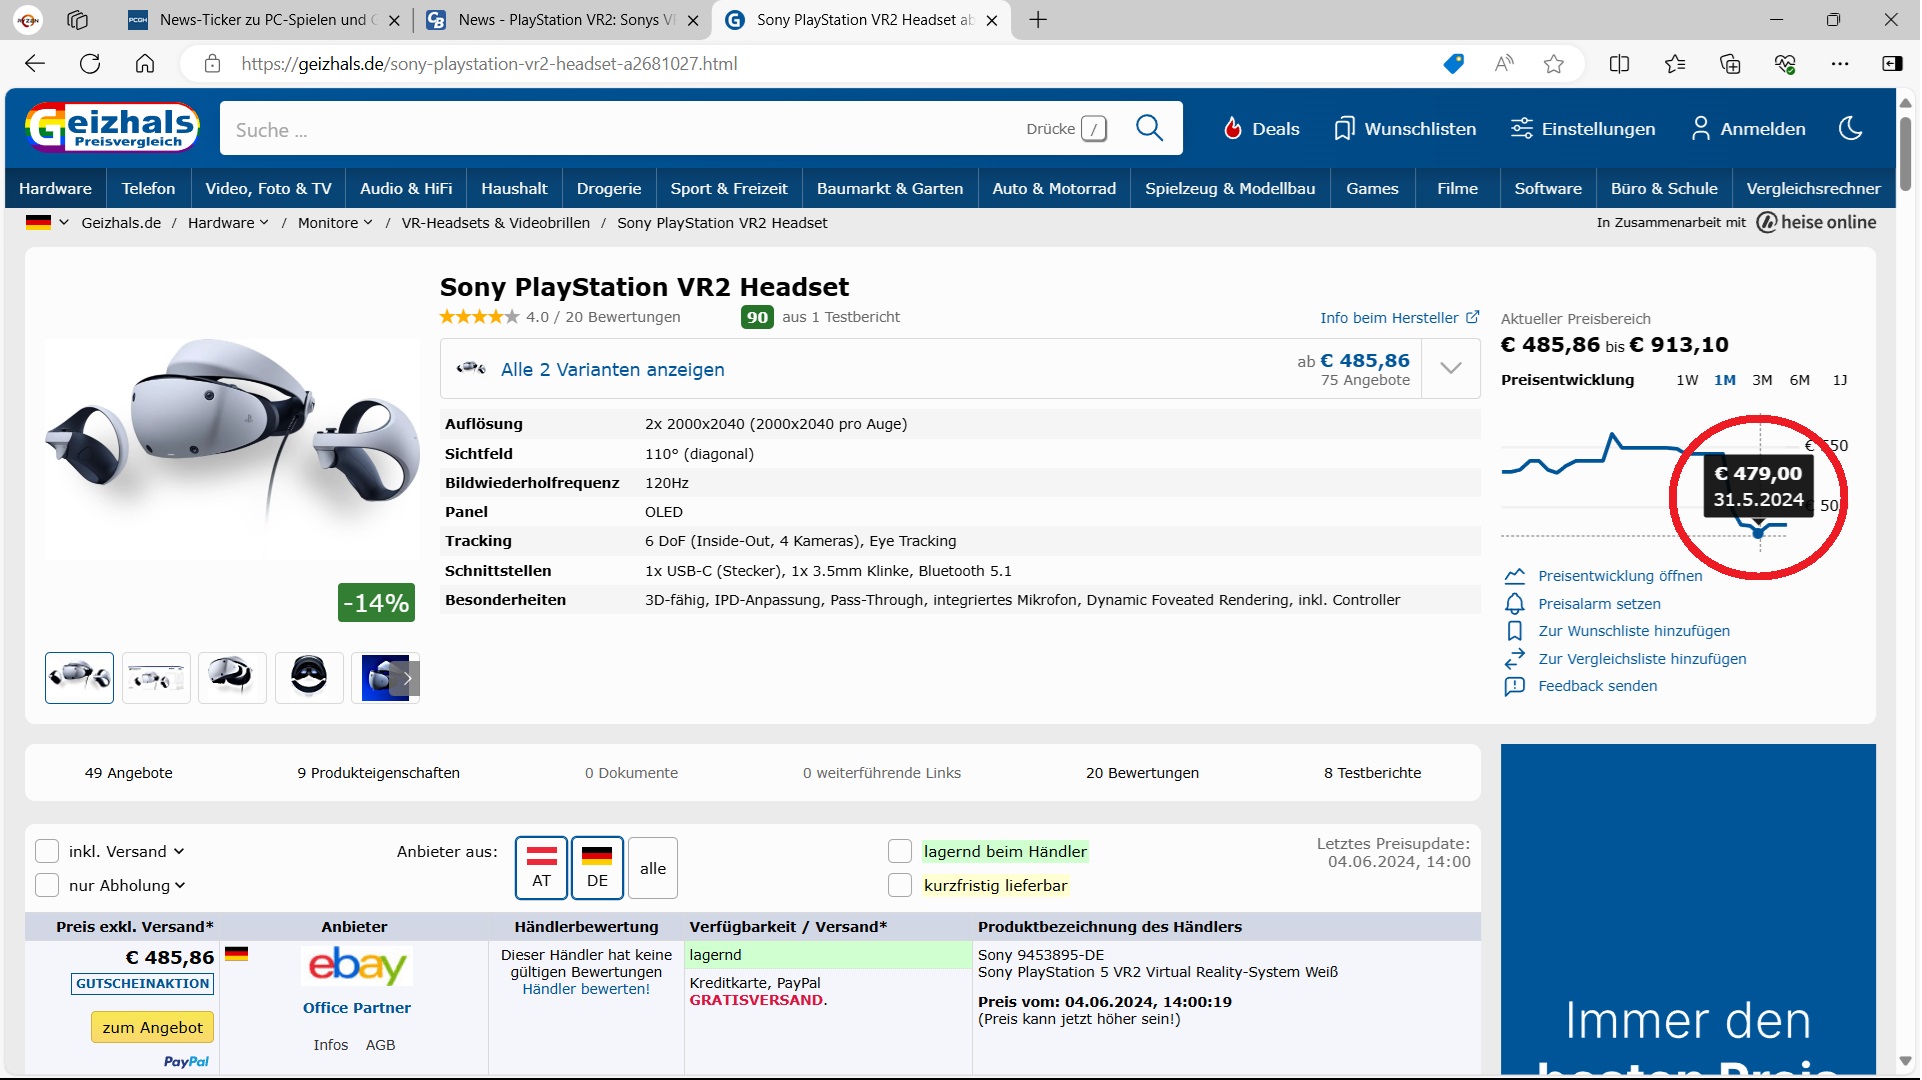Toggle AT vendor country filter
Screen dimensions: 1922x1080
click(542, 868)
